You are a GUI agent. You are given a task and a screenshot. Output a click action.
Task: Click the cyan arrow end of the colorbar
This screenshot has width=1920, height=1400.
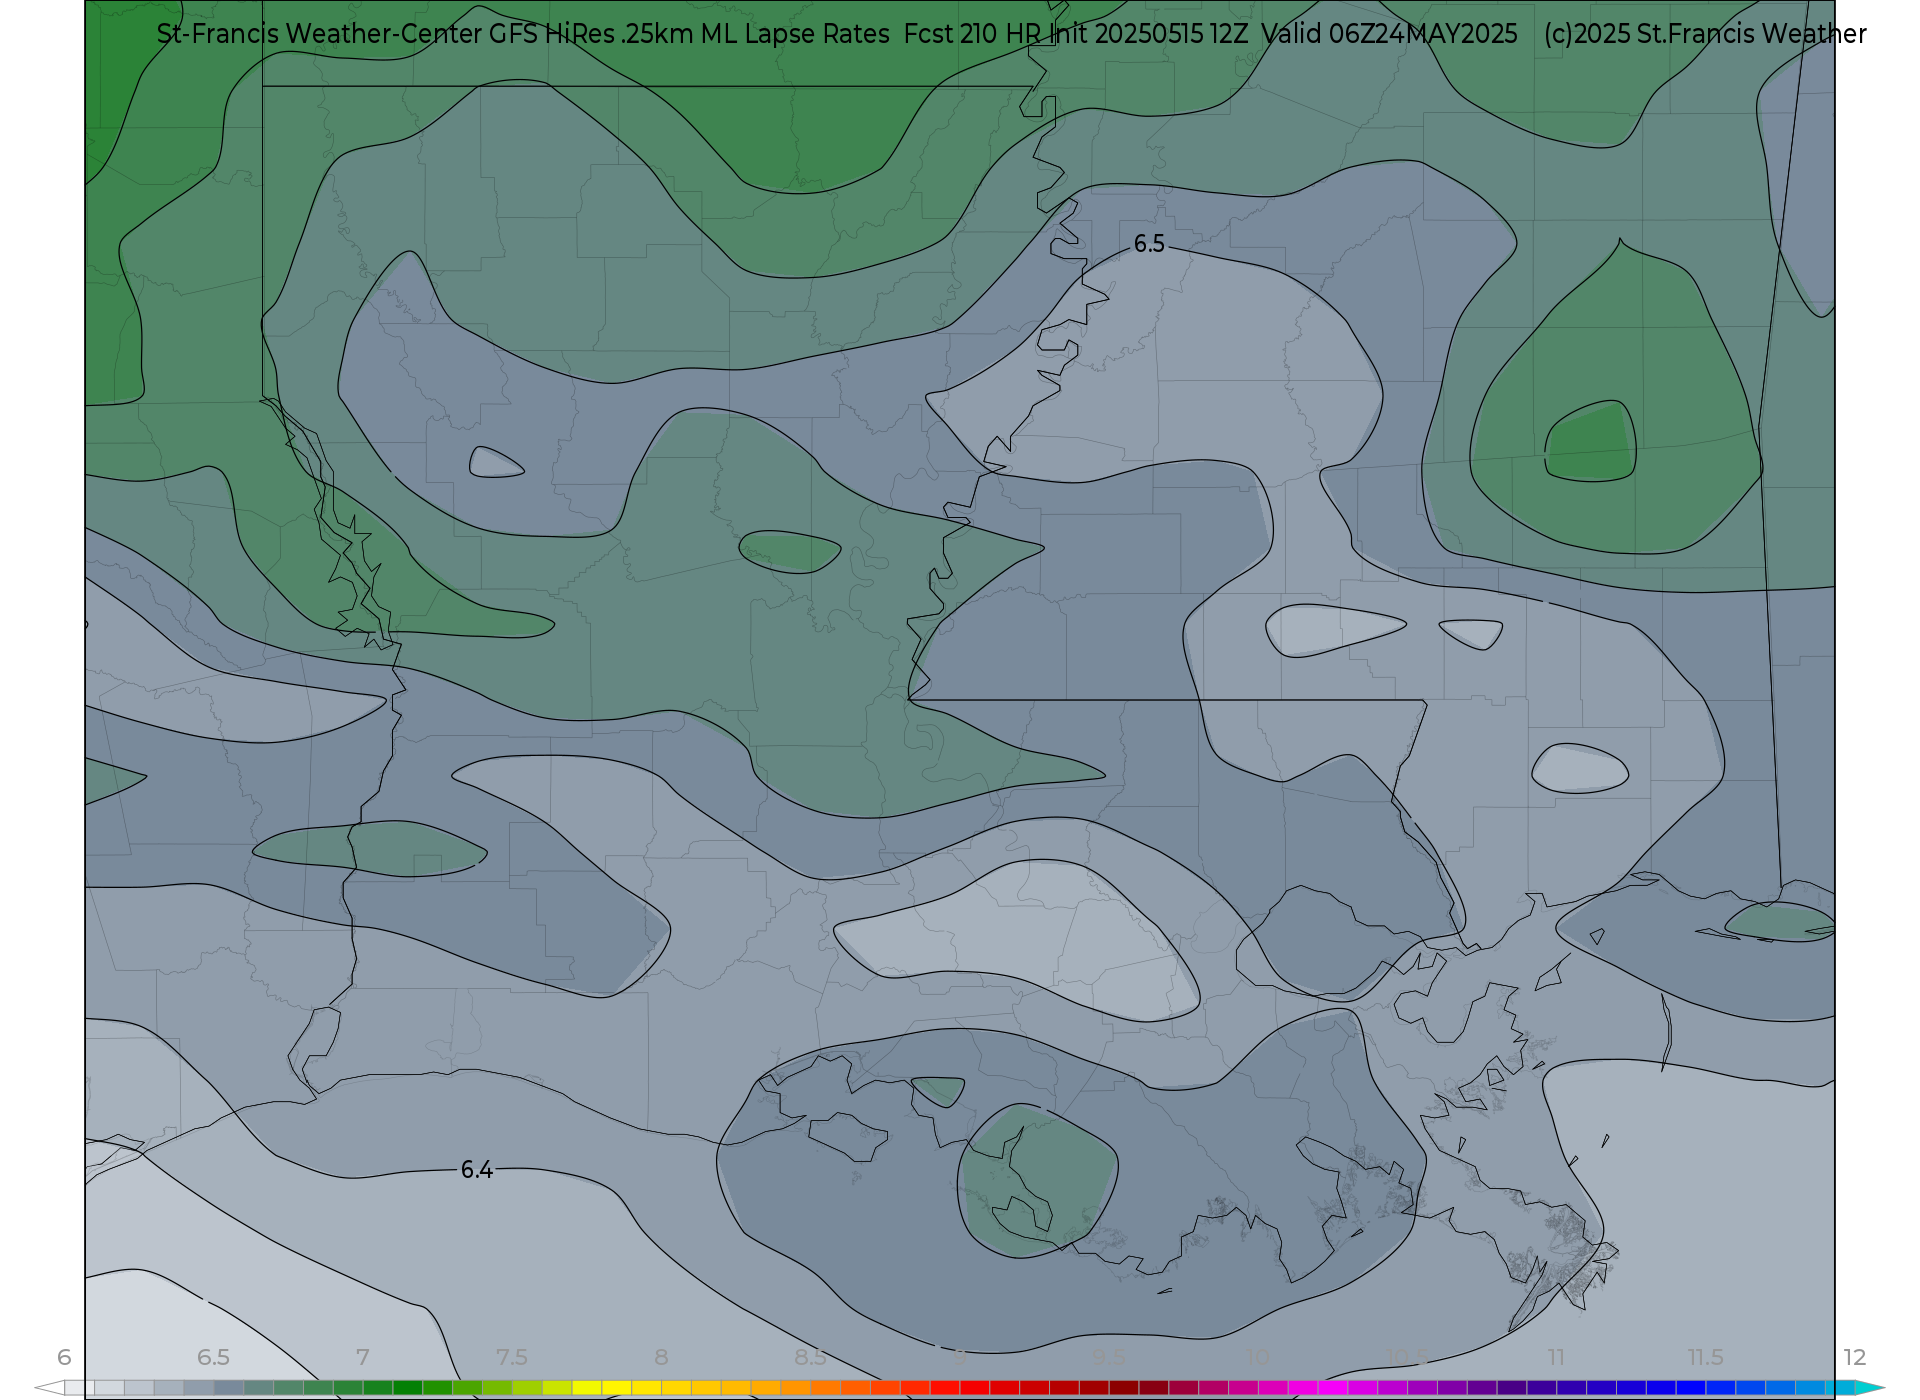click(1870, 1388)
